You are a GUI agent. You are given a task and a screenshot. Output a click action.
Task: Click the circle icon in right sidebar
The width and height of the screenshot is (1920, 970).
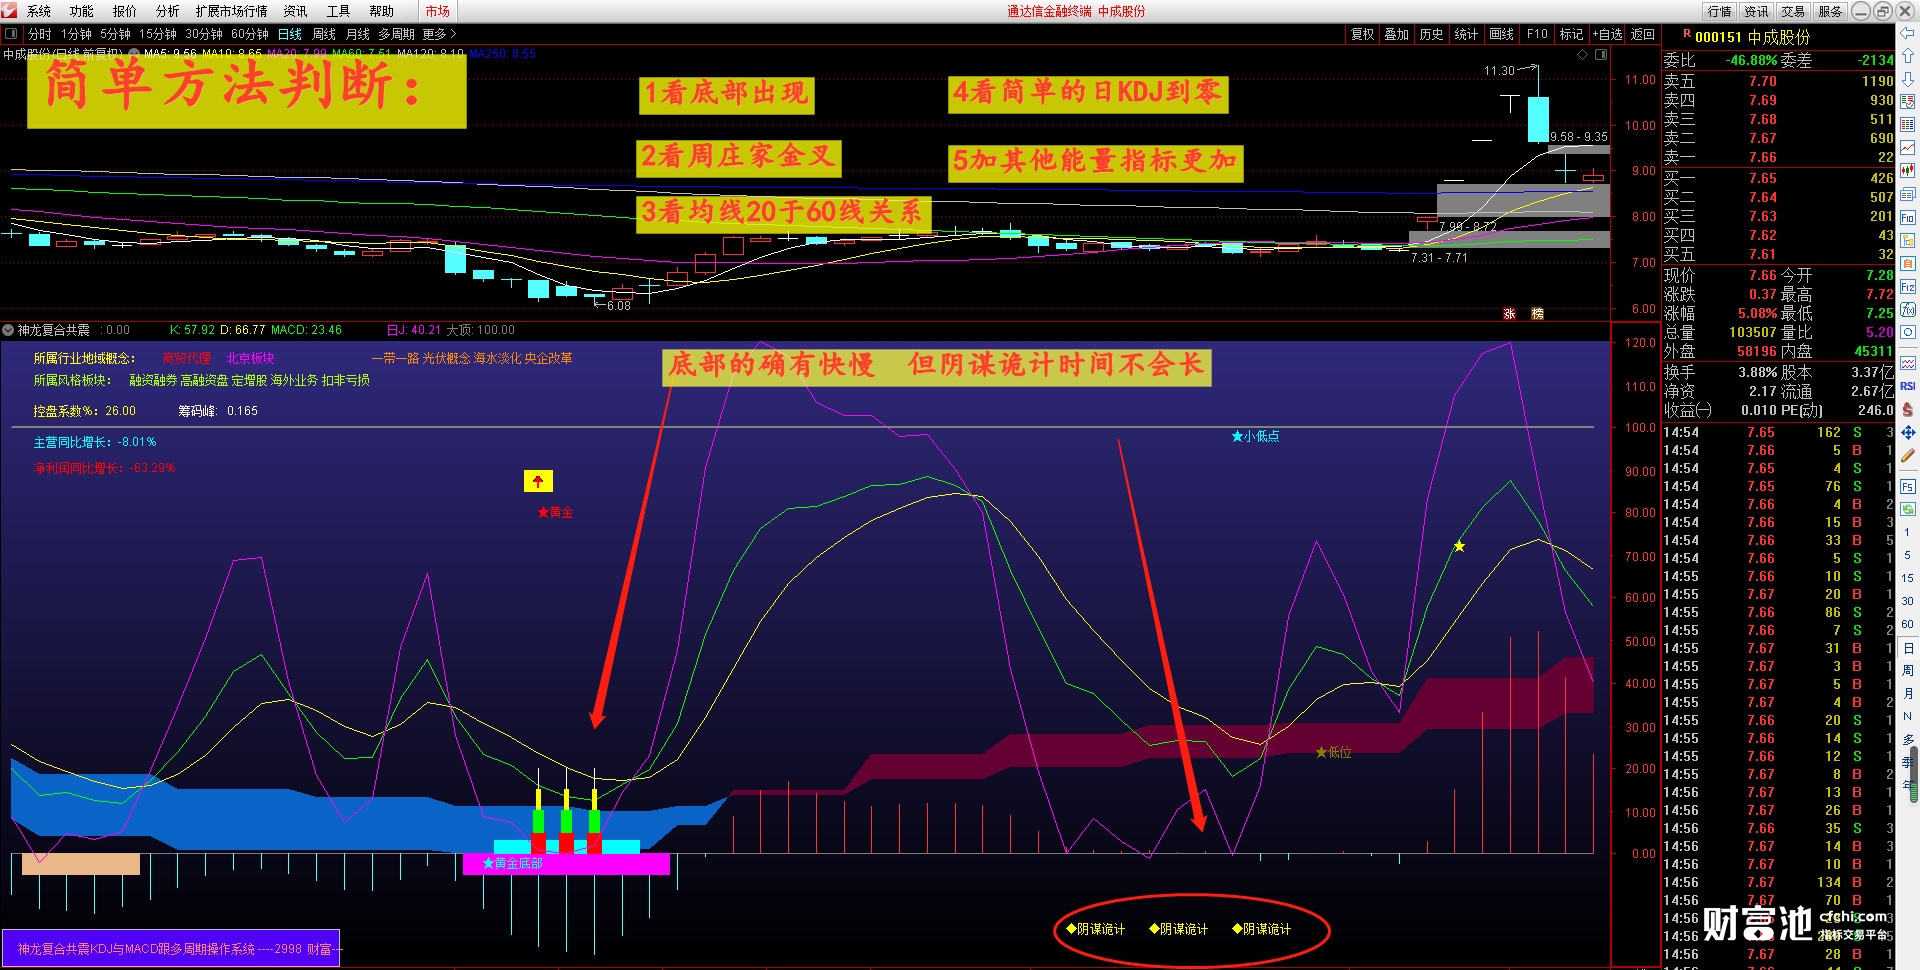click(x=1908, y=332)
